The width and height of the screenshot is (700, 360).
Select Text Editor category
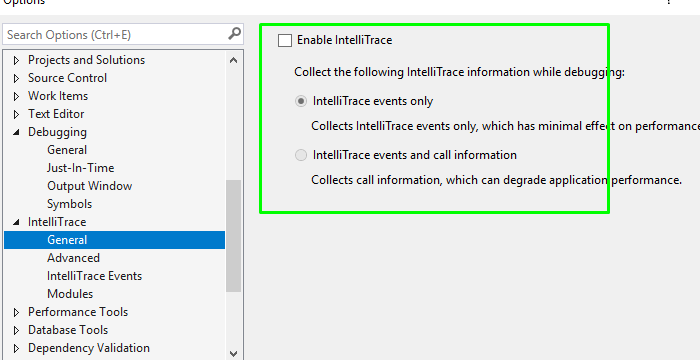[x=56, y=114]
